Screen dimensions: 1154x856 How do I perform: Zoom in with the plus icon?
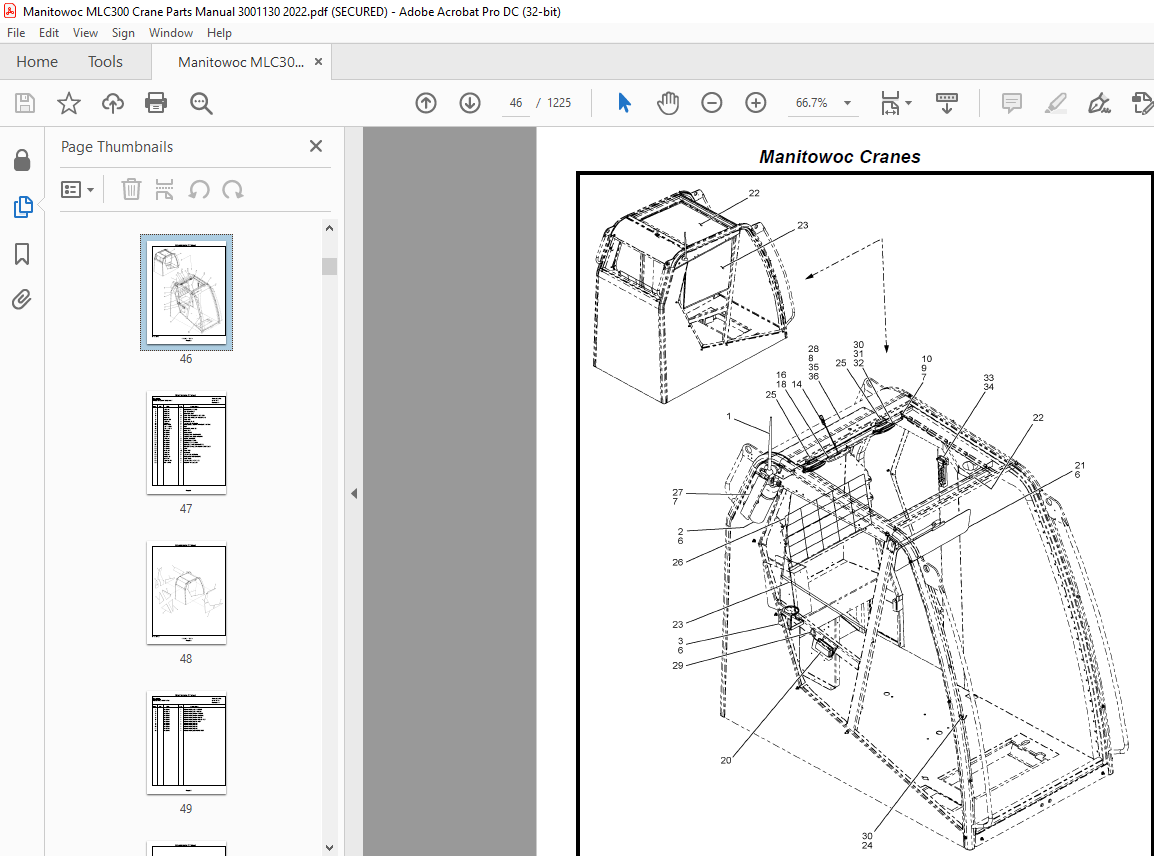point(756,103)
